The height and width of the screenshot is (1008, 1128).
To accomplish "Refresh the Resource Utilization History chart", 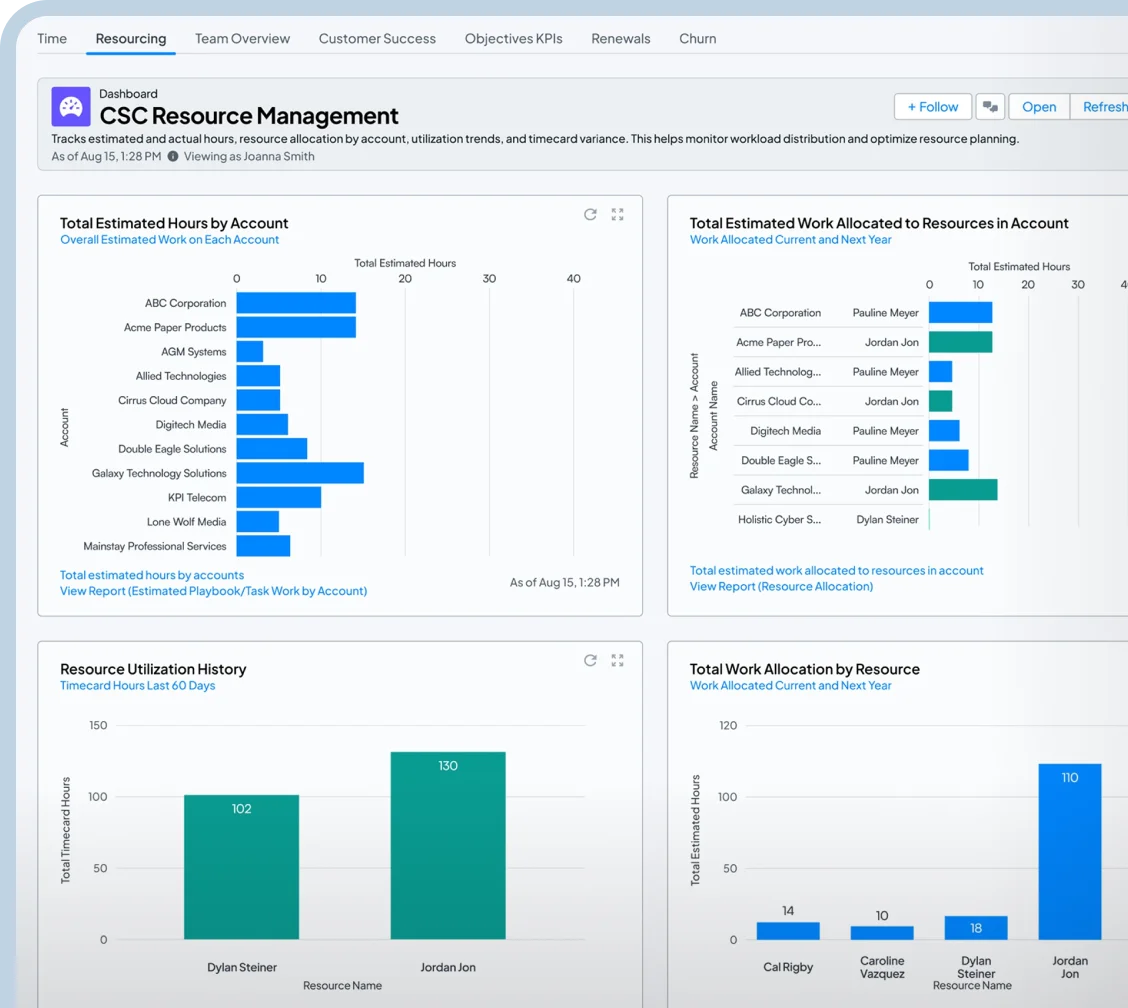I will (590, 660).
